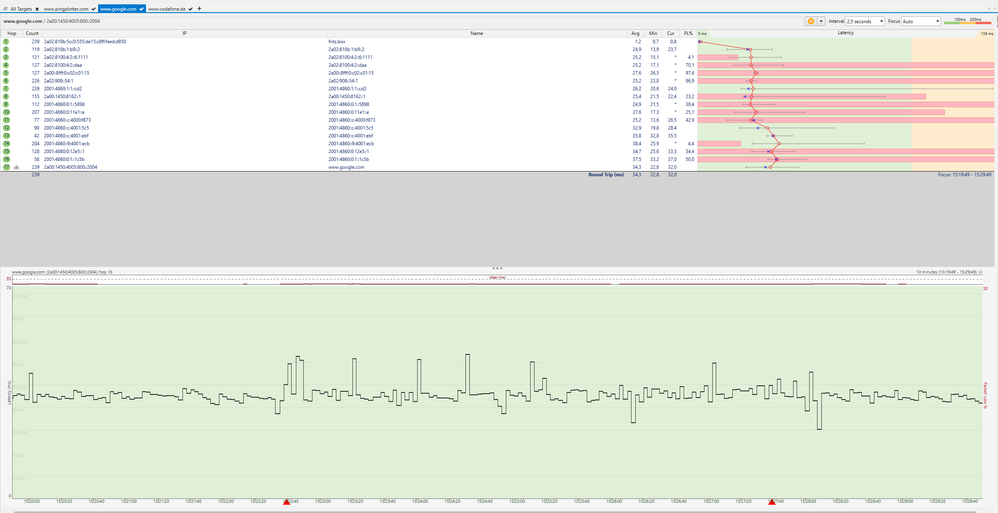Image resolution: width=998 pixels, height=513 pixels.
Task: Click the IP column header
Action: click(x=184, y=33)
